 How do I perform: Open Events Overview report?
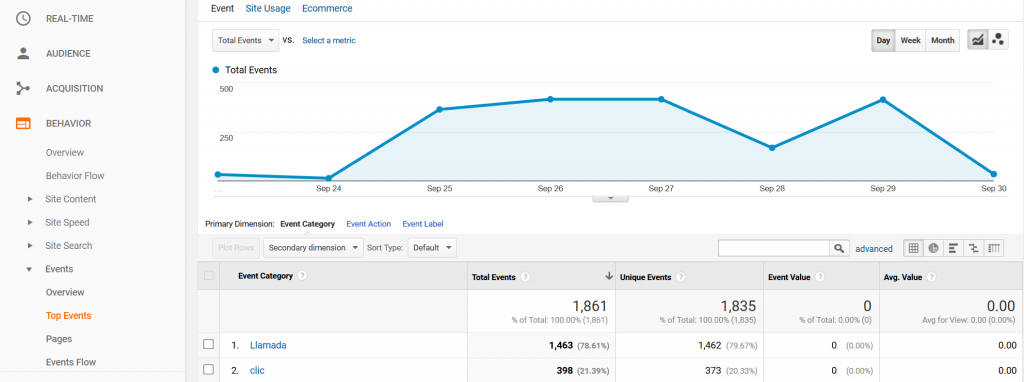(x=65, y=293)
